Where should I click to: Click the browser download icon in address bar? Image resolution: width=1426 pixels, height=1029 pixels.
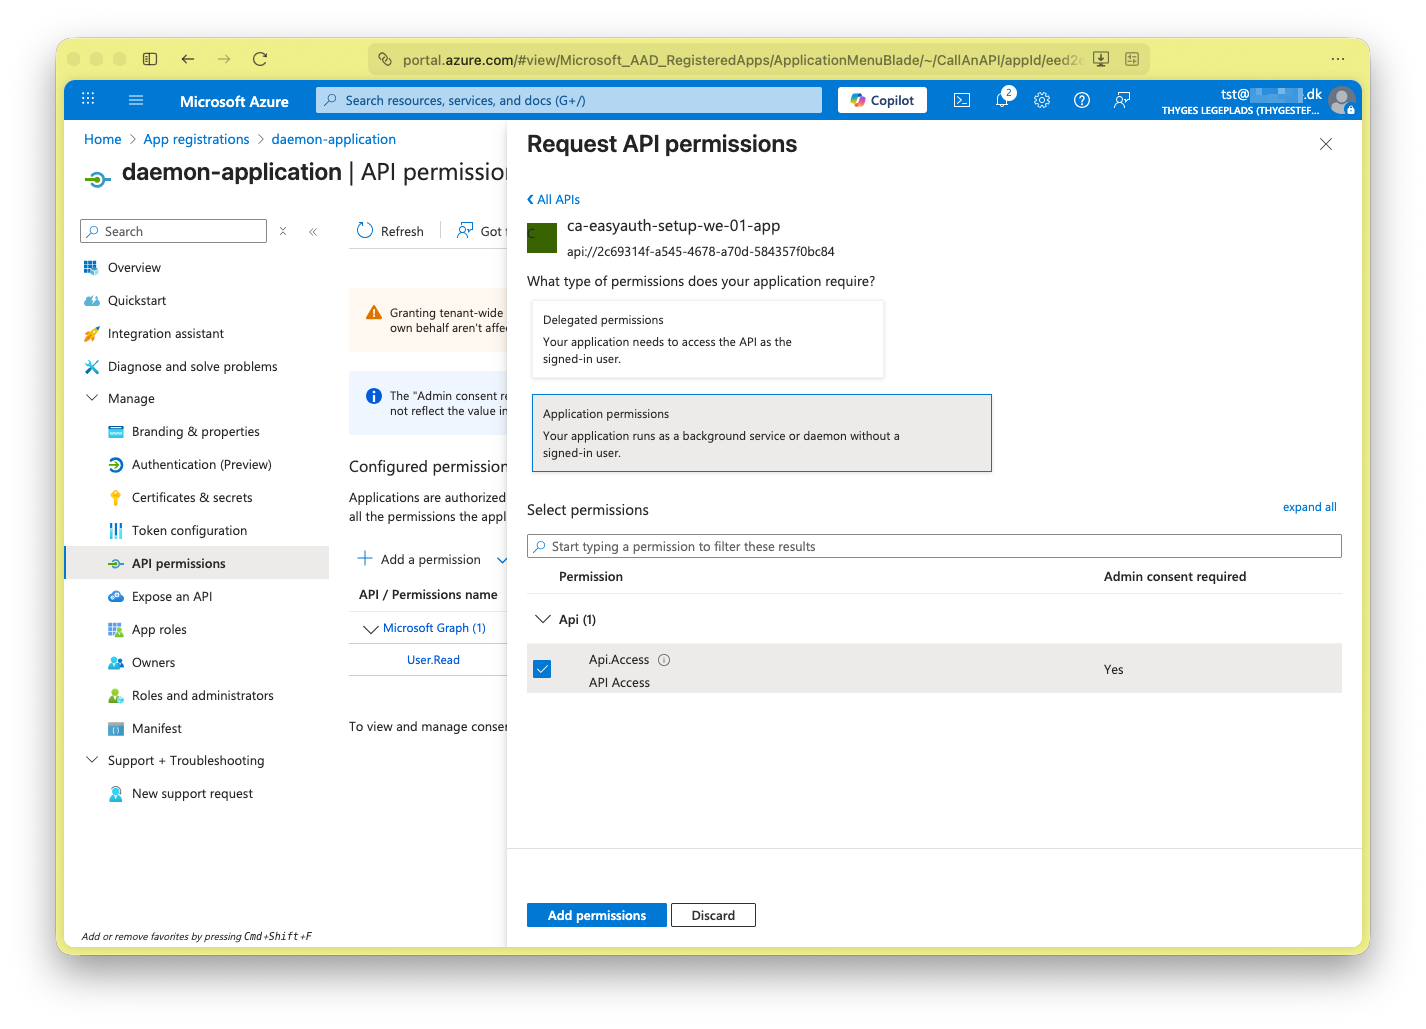click(1101, 59)
